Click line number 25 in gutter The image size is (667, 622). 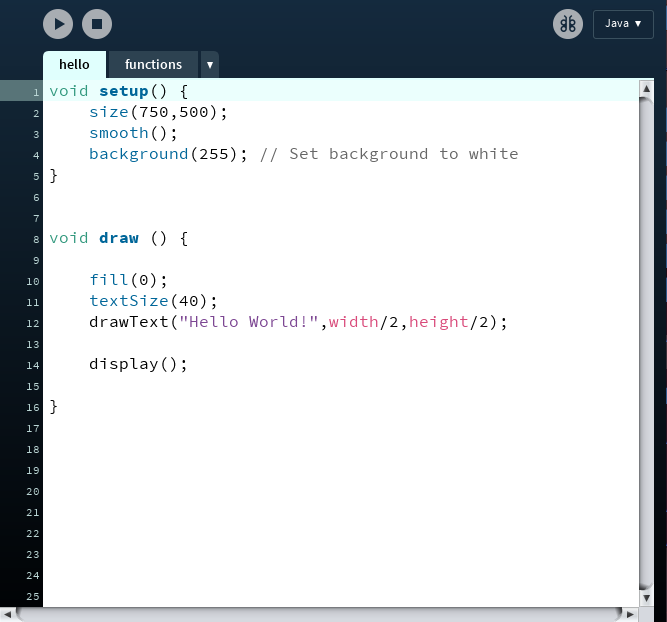click(33, 596)
